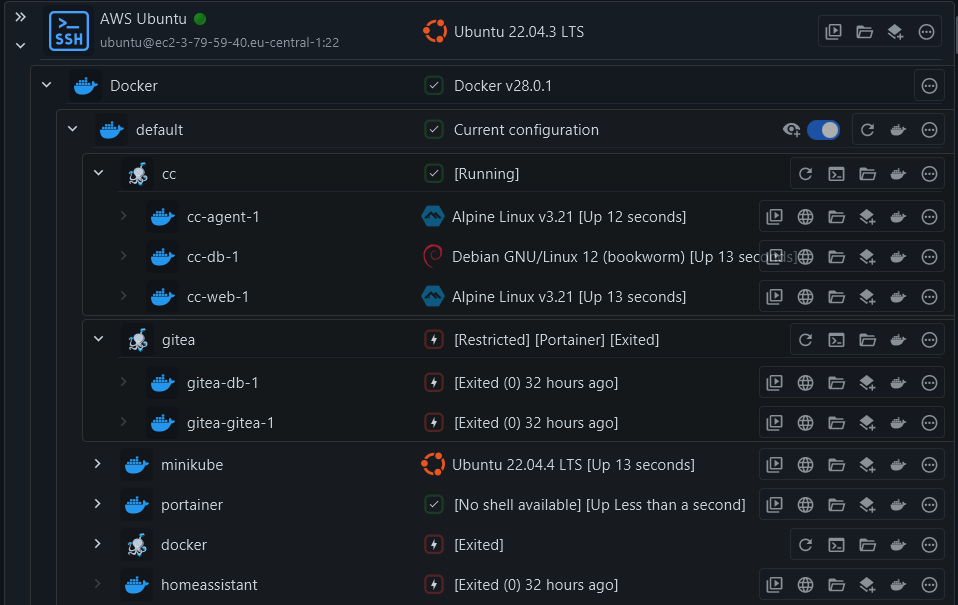Screen dimensions: 958x605
Task: Expand the gitea-db-1 container
Action: (123, 382)
